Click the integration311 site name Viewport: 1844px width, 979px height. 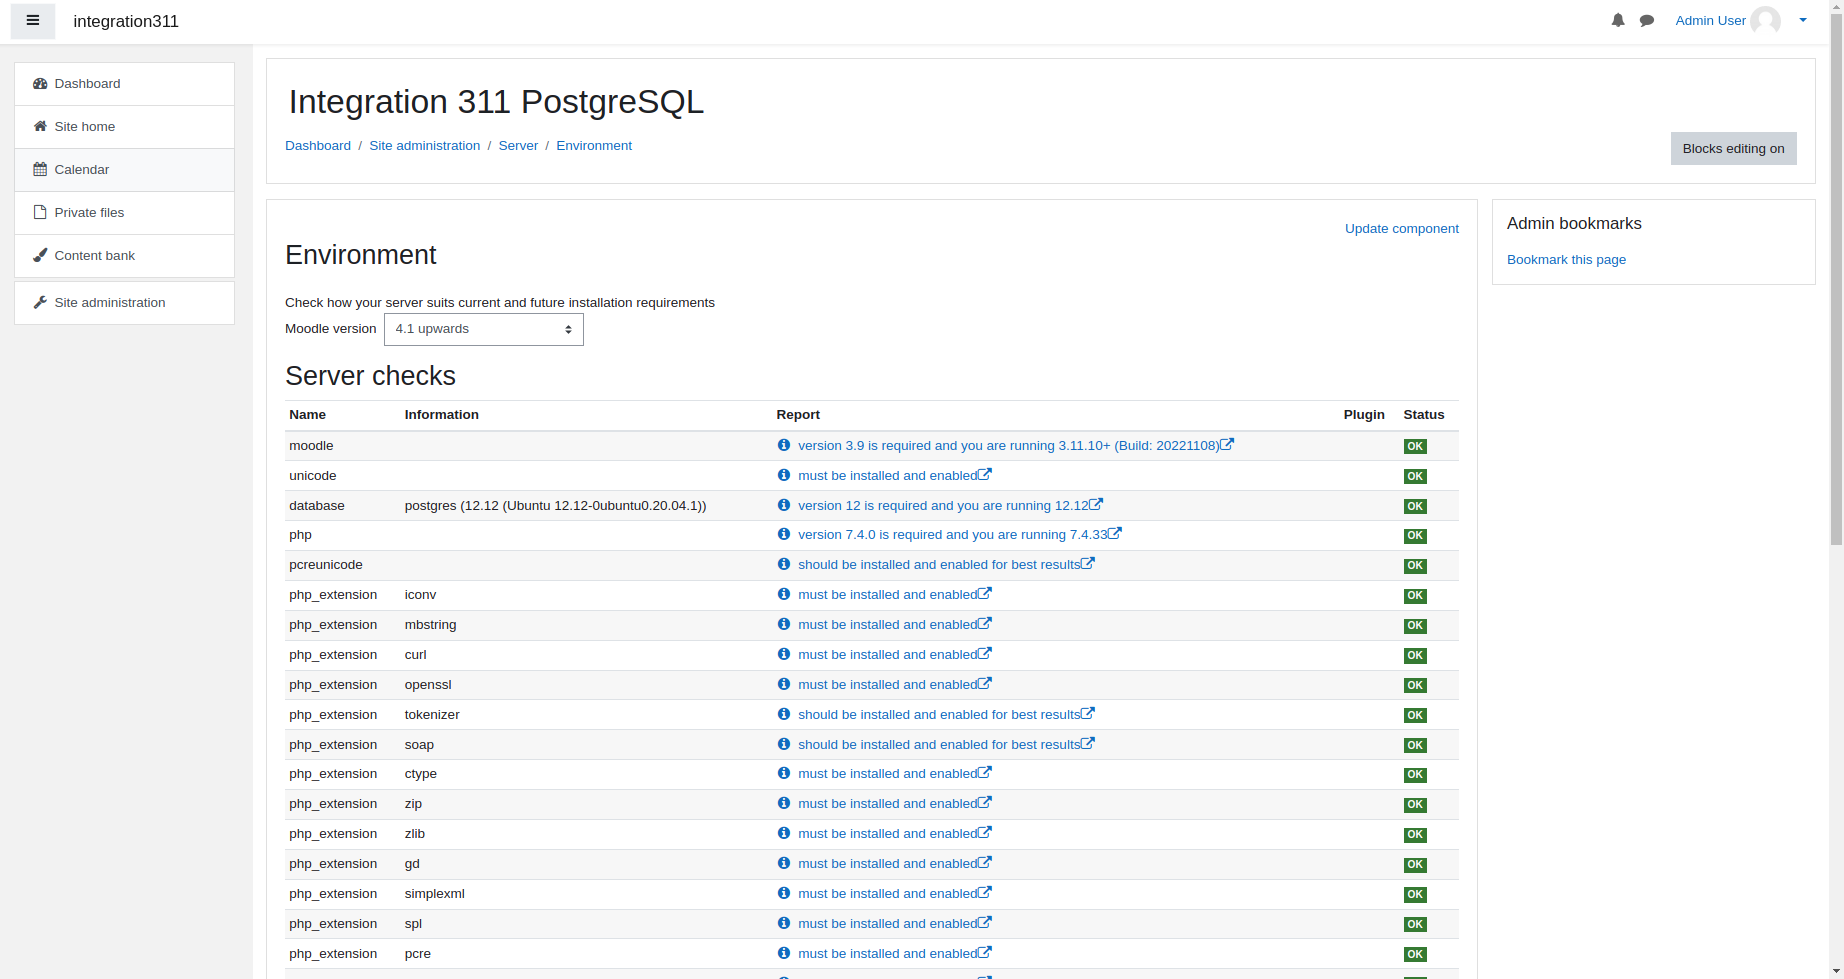[126, 21]
